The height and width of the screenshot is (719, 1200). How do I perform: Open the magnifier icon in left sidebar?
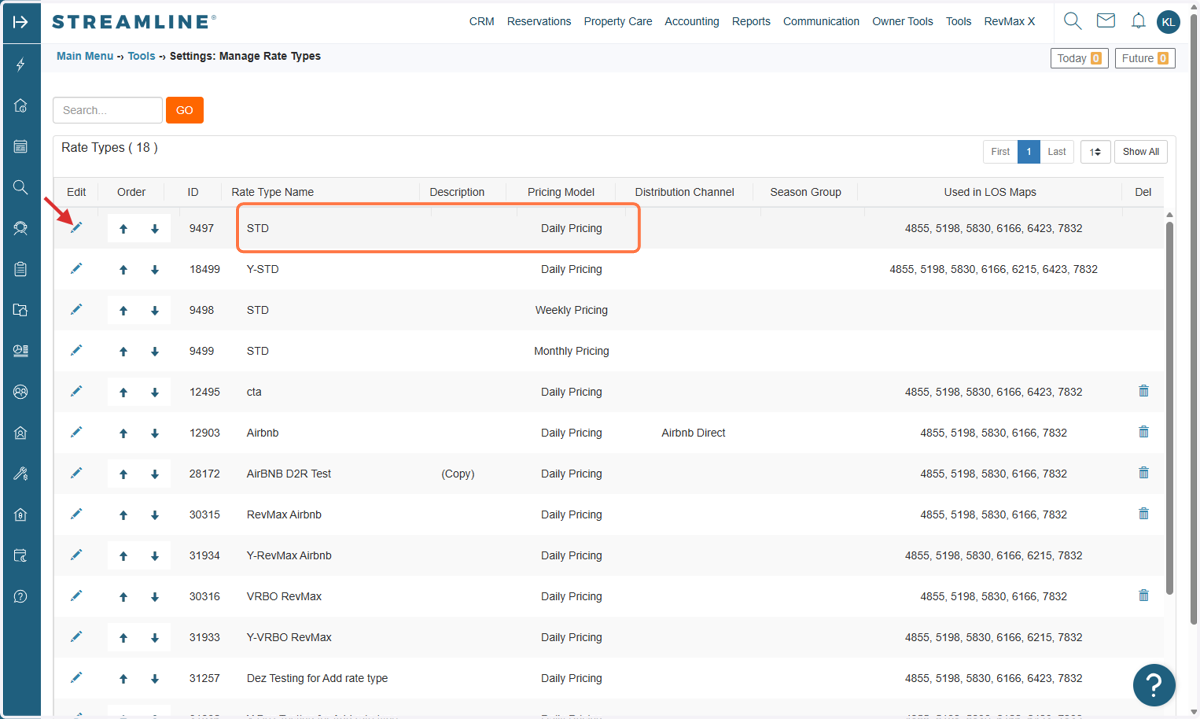click(x=20, y=187)
